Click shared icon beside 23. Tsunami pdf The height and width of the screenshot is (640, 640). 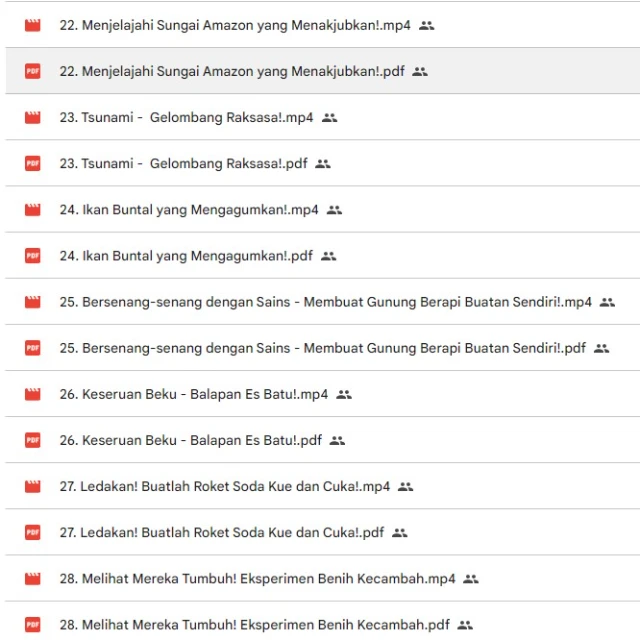pyautogui.click(x=322, y=164)
